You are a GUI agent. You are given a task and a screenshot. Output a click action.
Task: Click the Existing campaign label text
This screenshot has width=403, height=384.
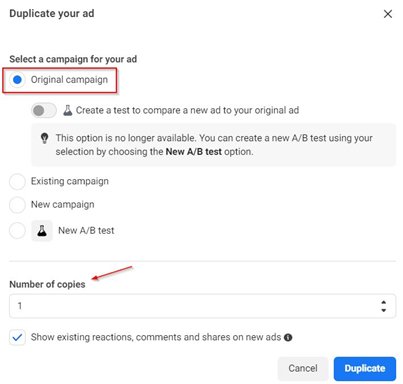pyautogui.click(x=70, y=182)
